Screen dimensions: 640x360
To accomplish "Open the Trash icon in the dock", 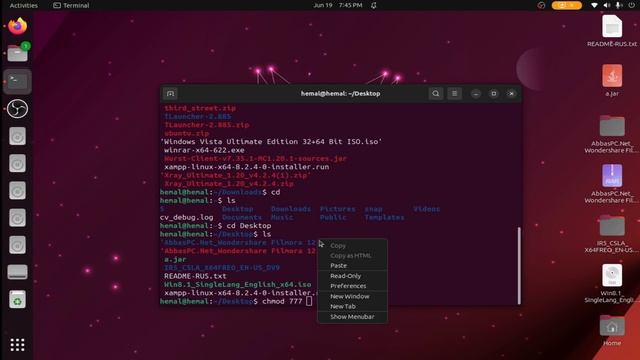I will pos(18,300).
